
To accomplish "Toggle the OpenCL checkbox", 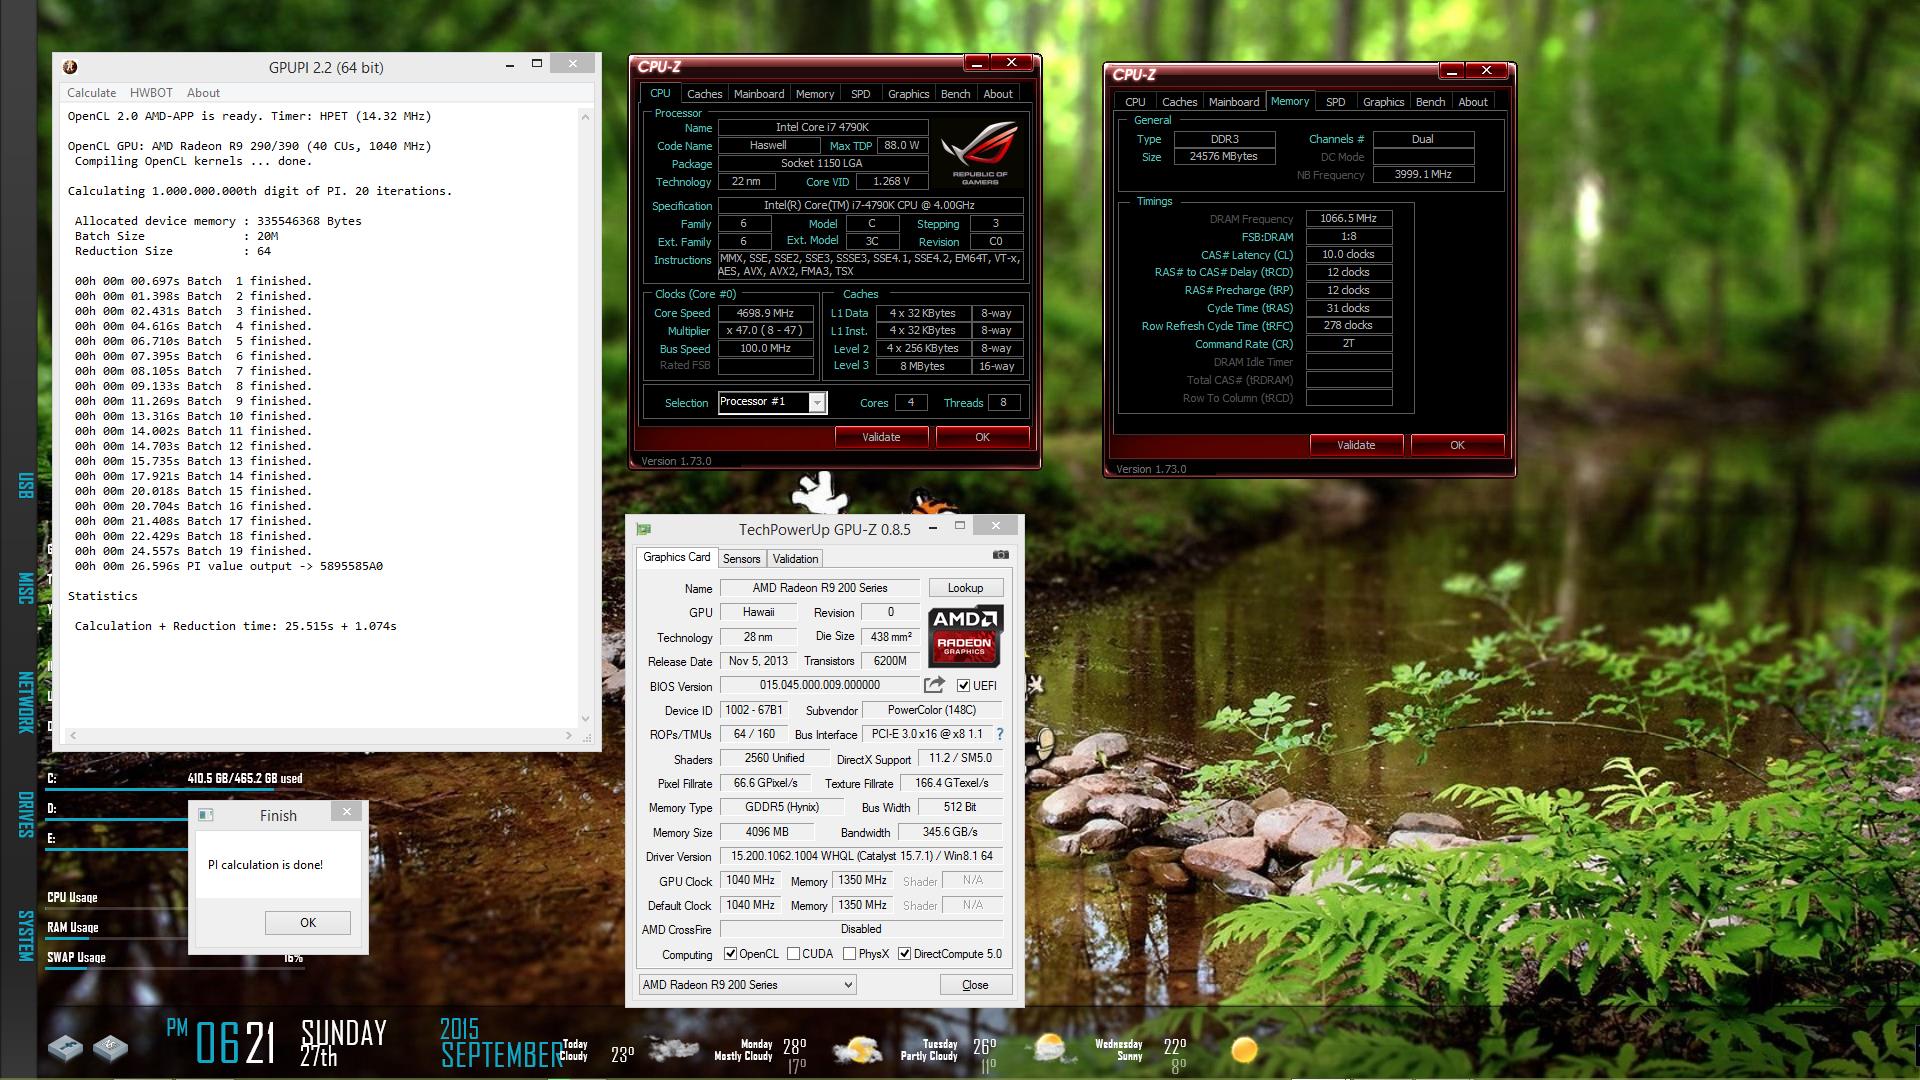I will 730,954.
